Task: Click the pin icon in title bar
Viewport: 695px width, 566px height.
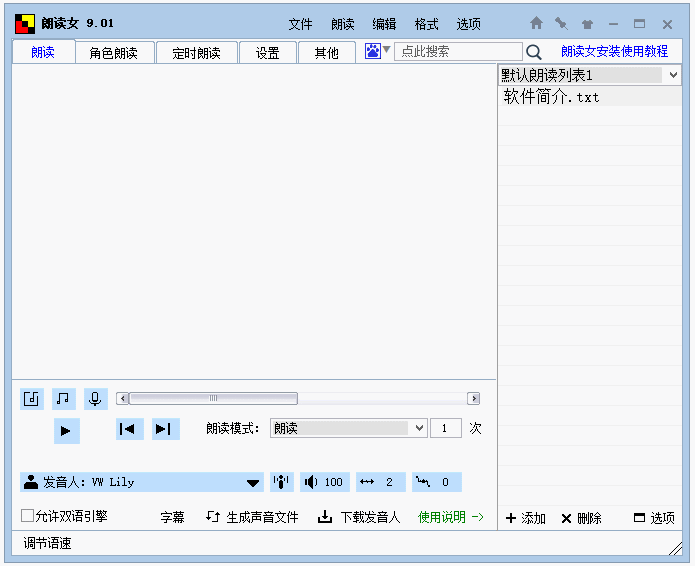Action: (x=561, y=23)
